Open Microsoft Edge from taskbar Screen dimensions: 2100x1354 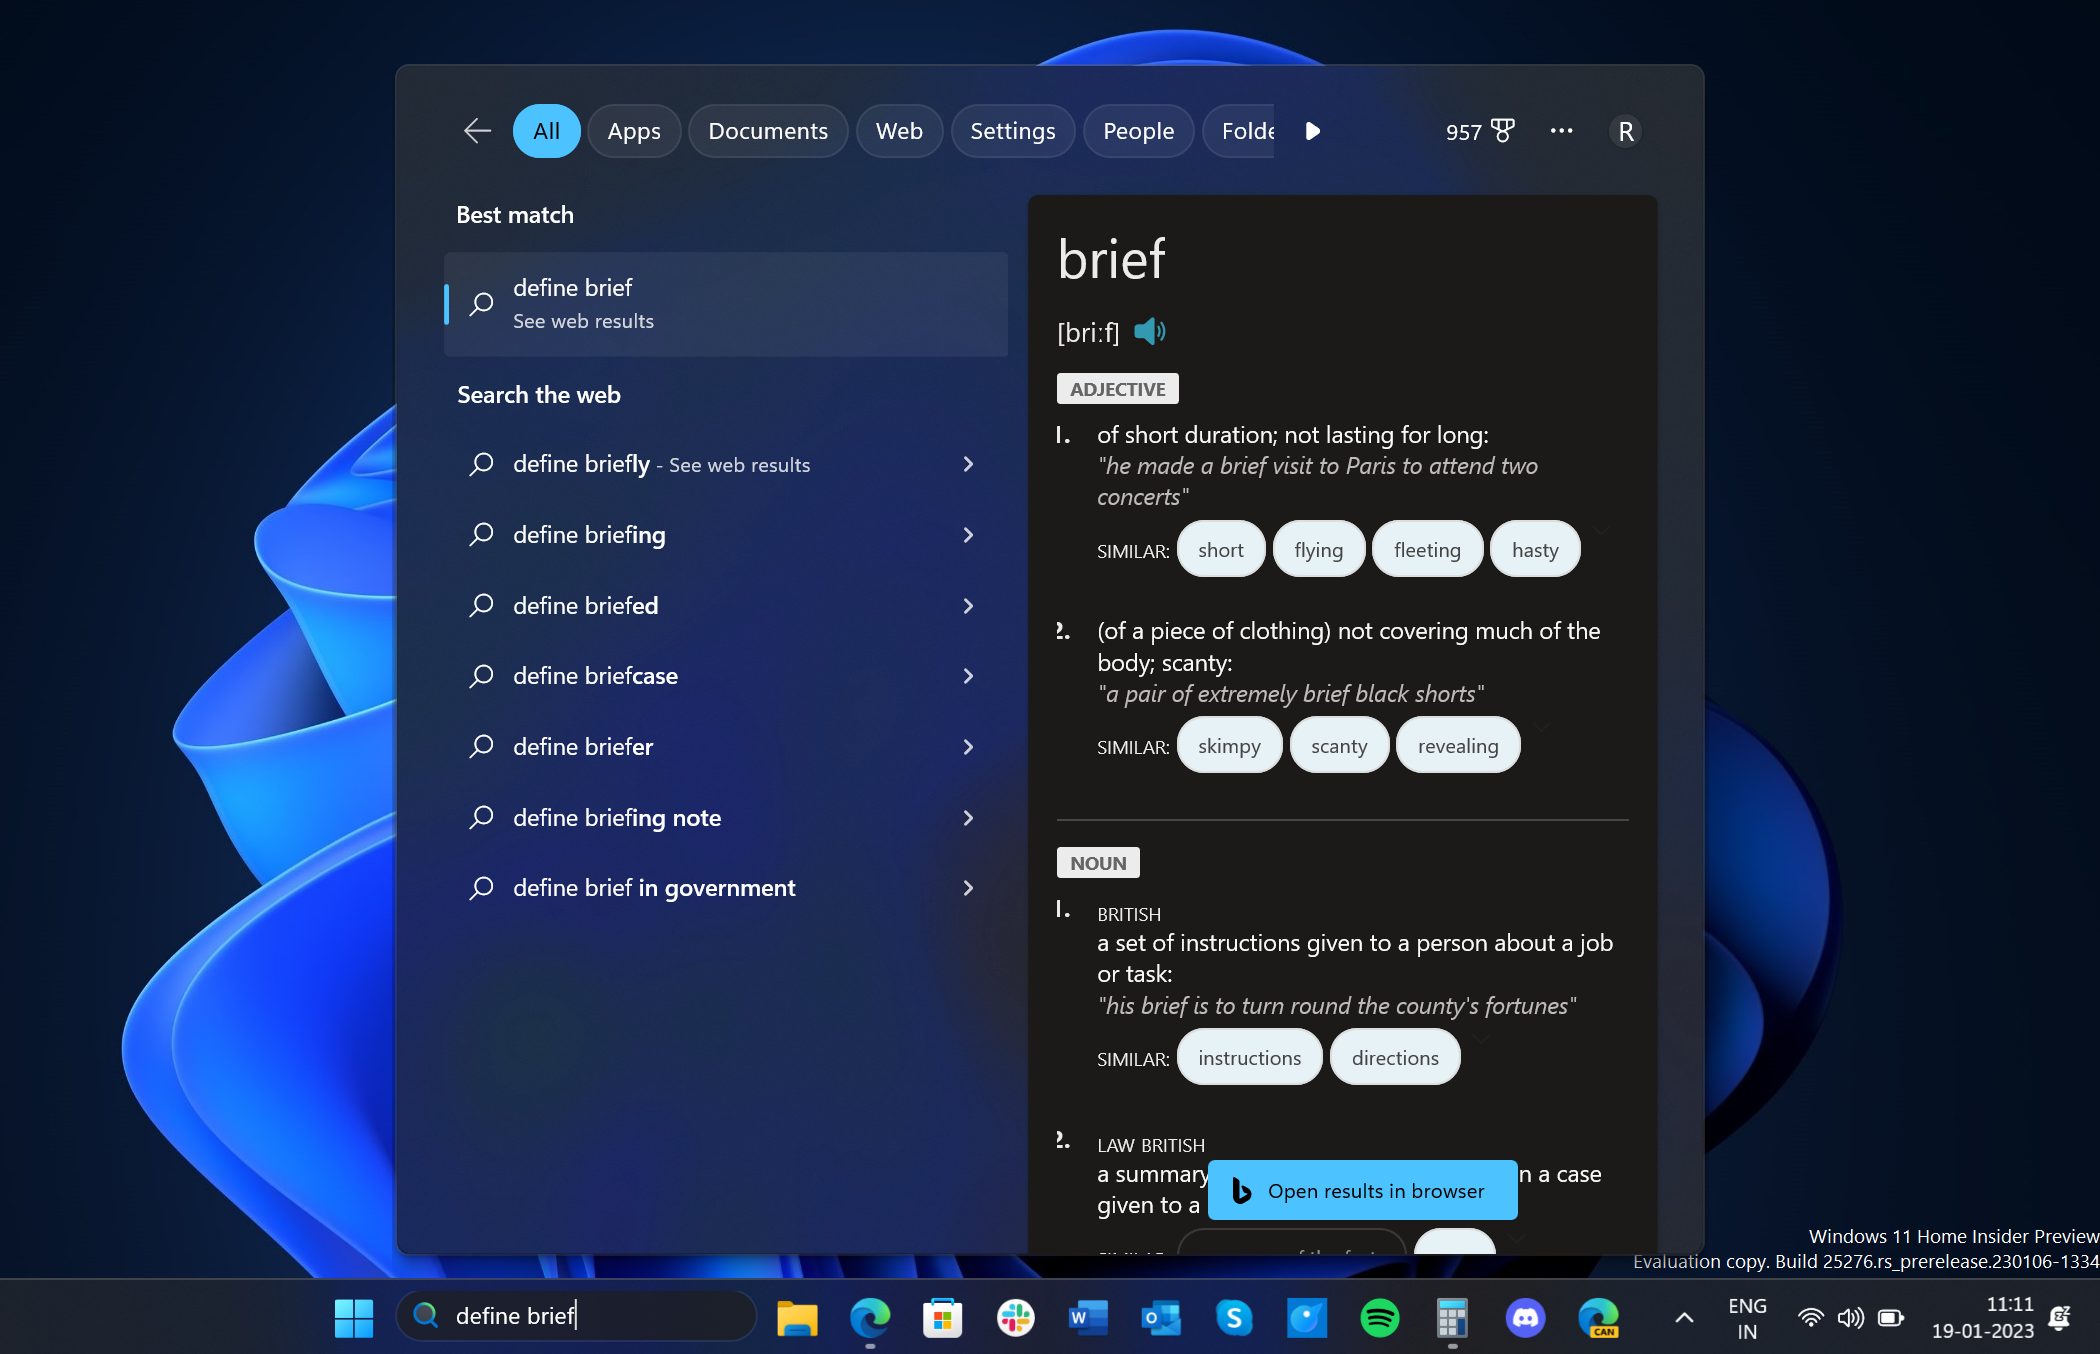[x=869, y=1314]
